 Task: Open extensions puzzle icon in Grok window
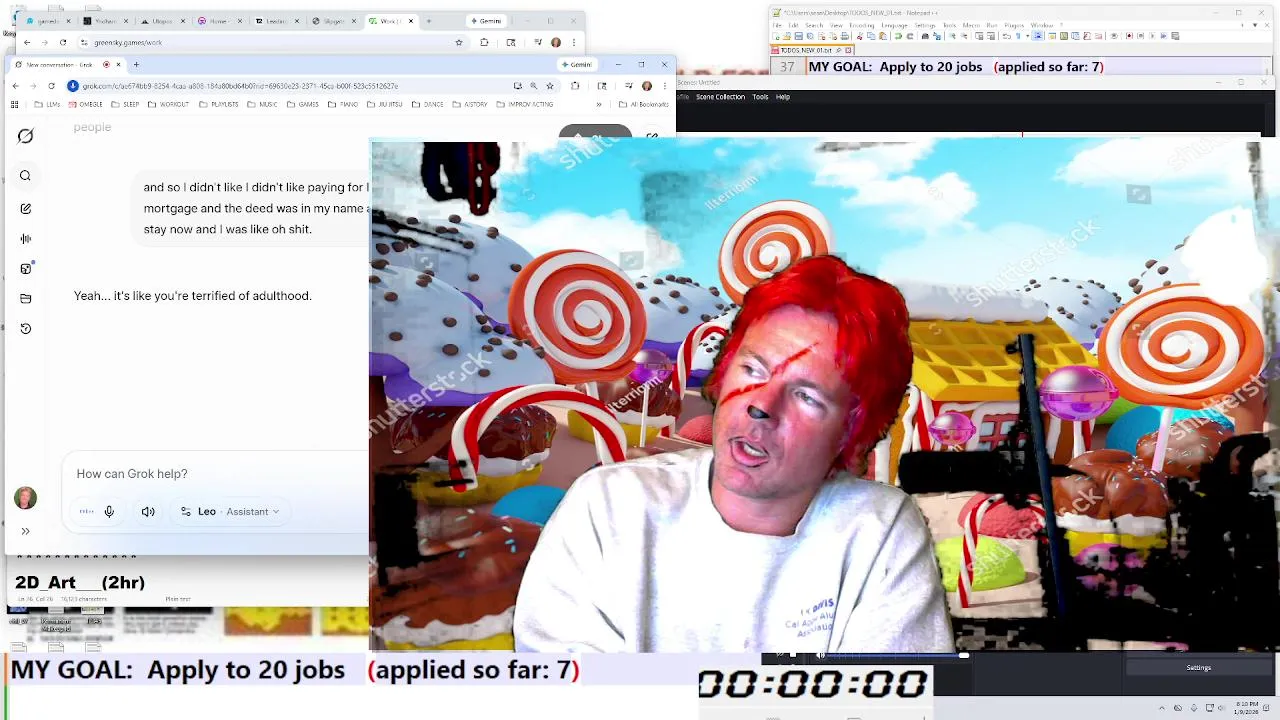pyautogui.click(x=575, y=86)
